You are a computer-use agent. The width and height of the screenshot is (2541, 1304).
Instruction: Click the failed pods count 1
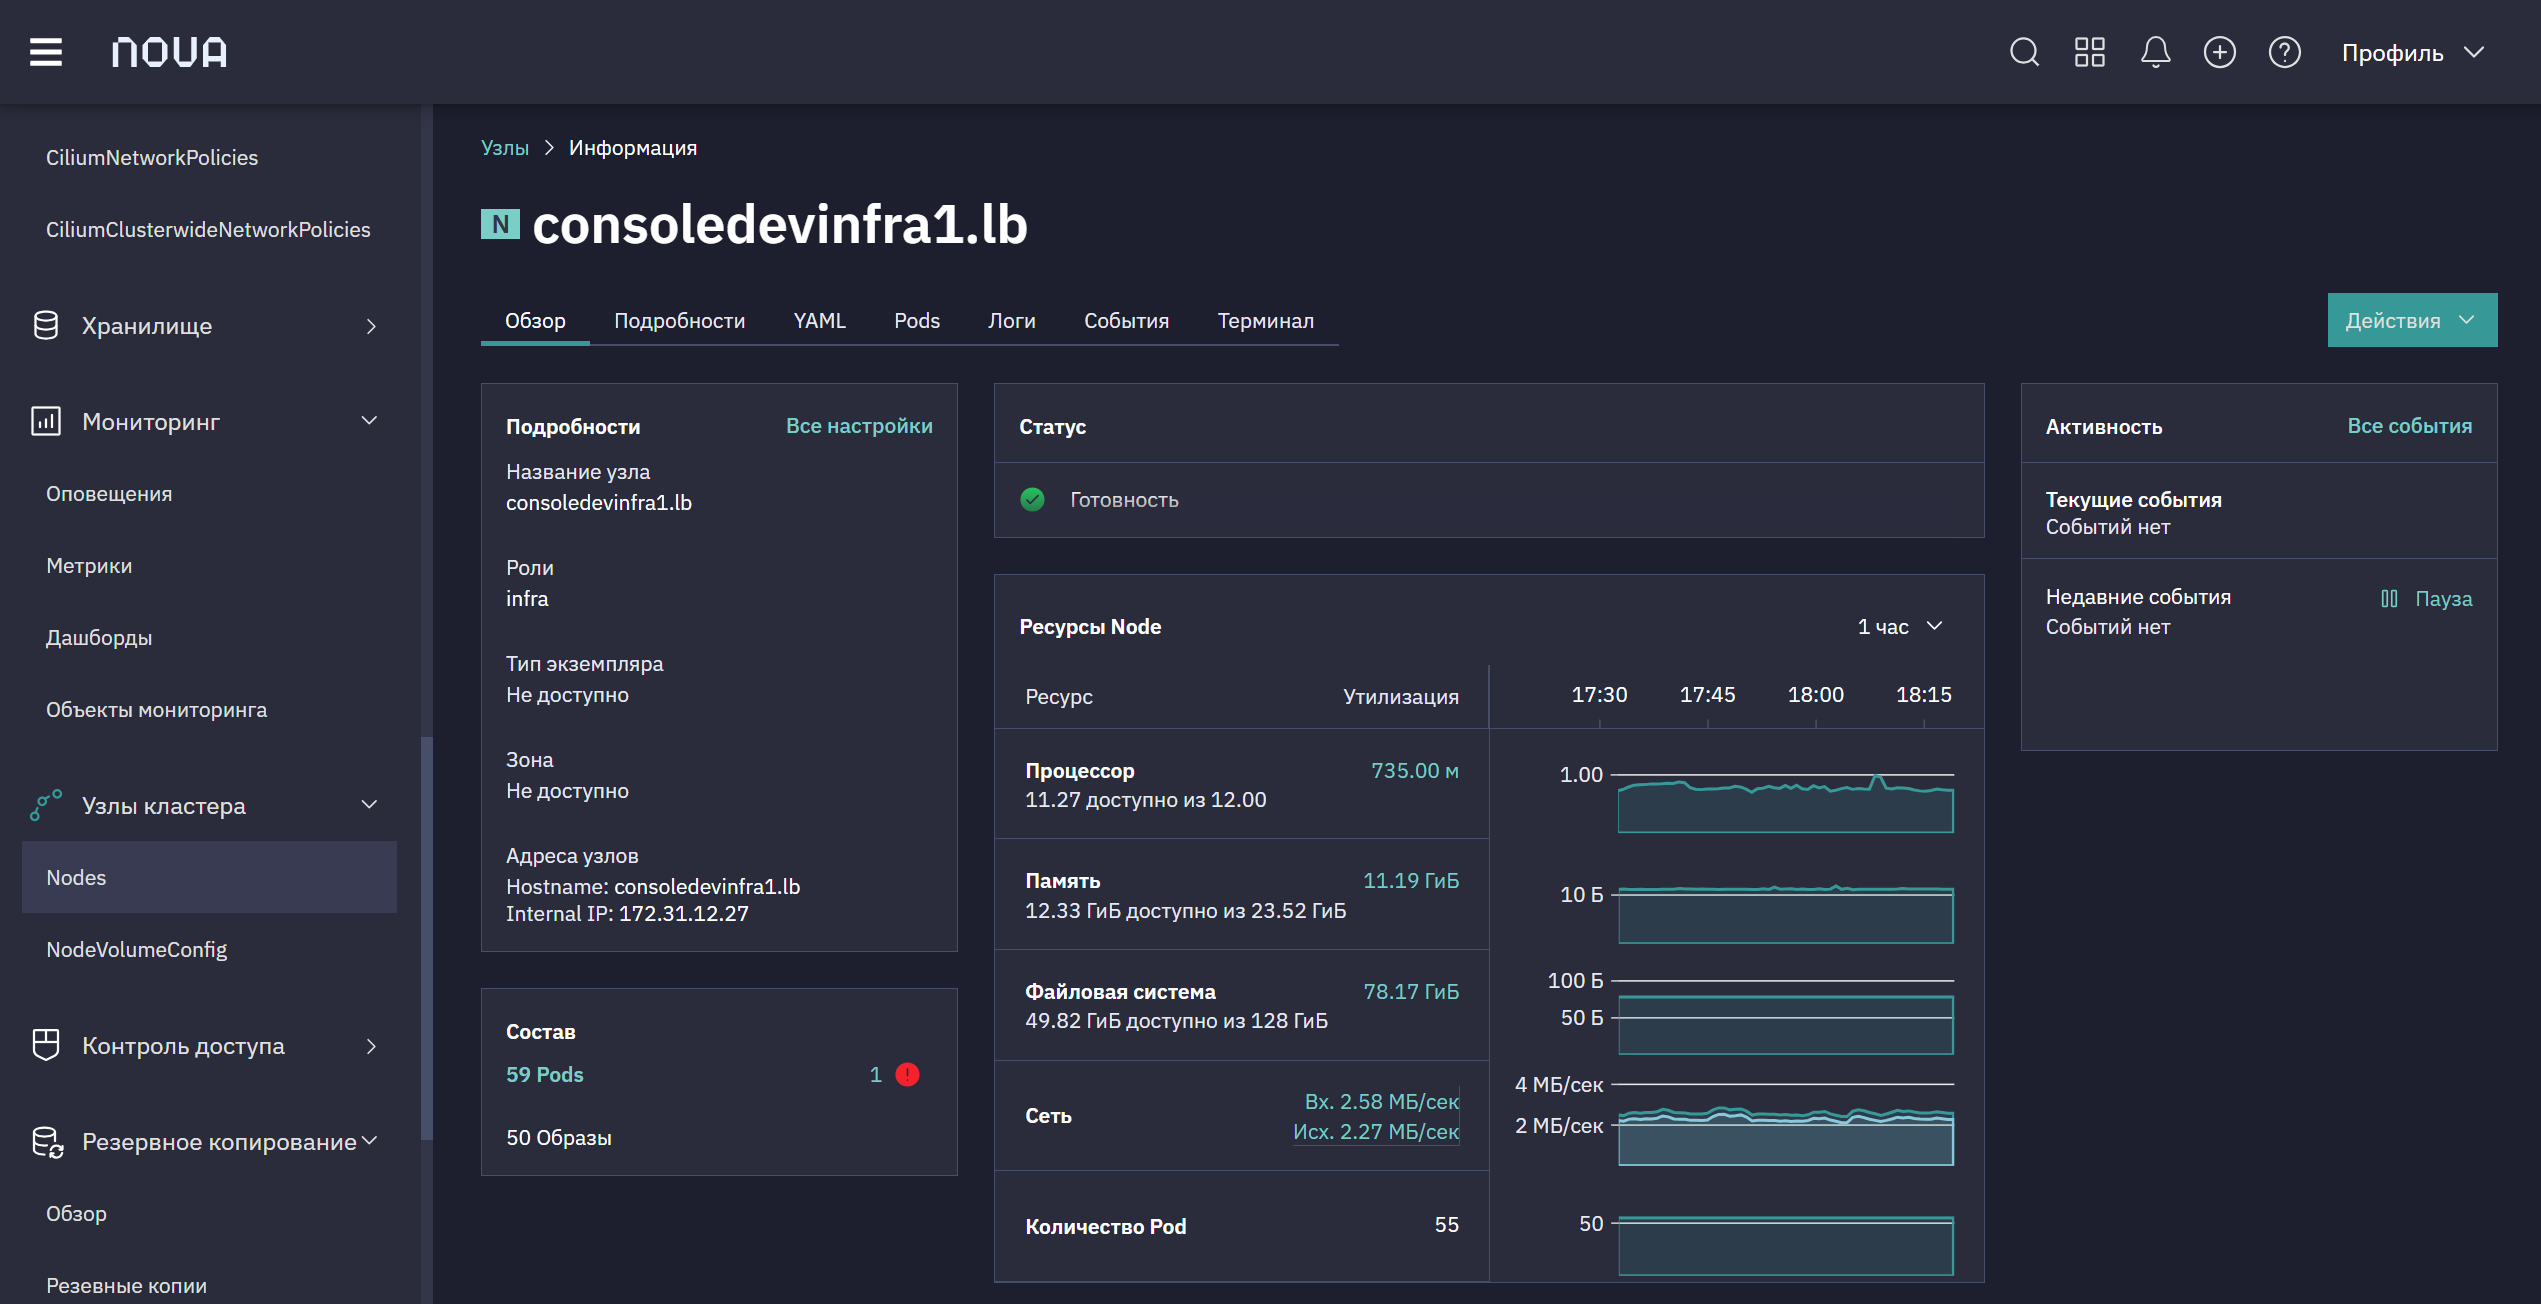click(x=875, y=1074)
